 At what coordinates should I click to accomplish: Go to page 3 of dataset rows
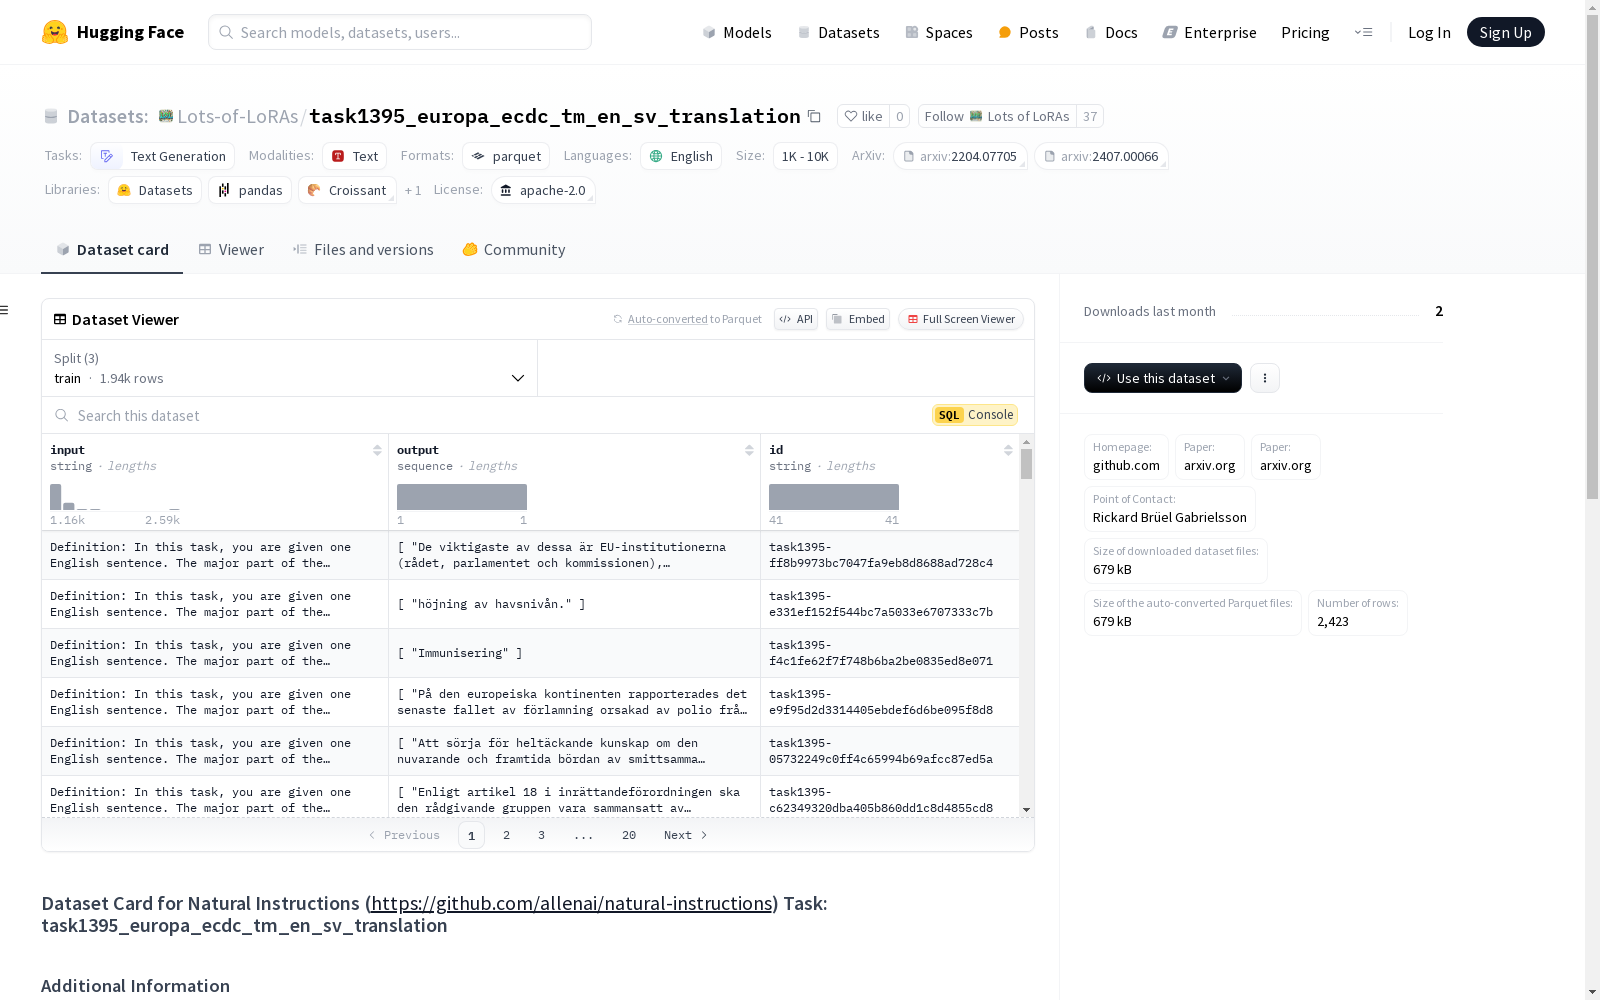point(542,835)
